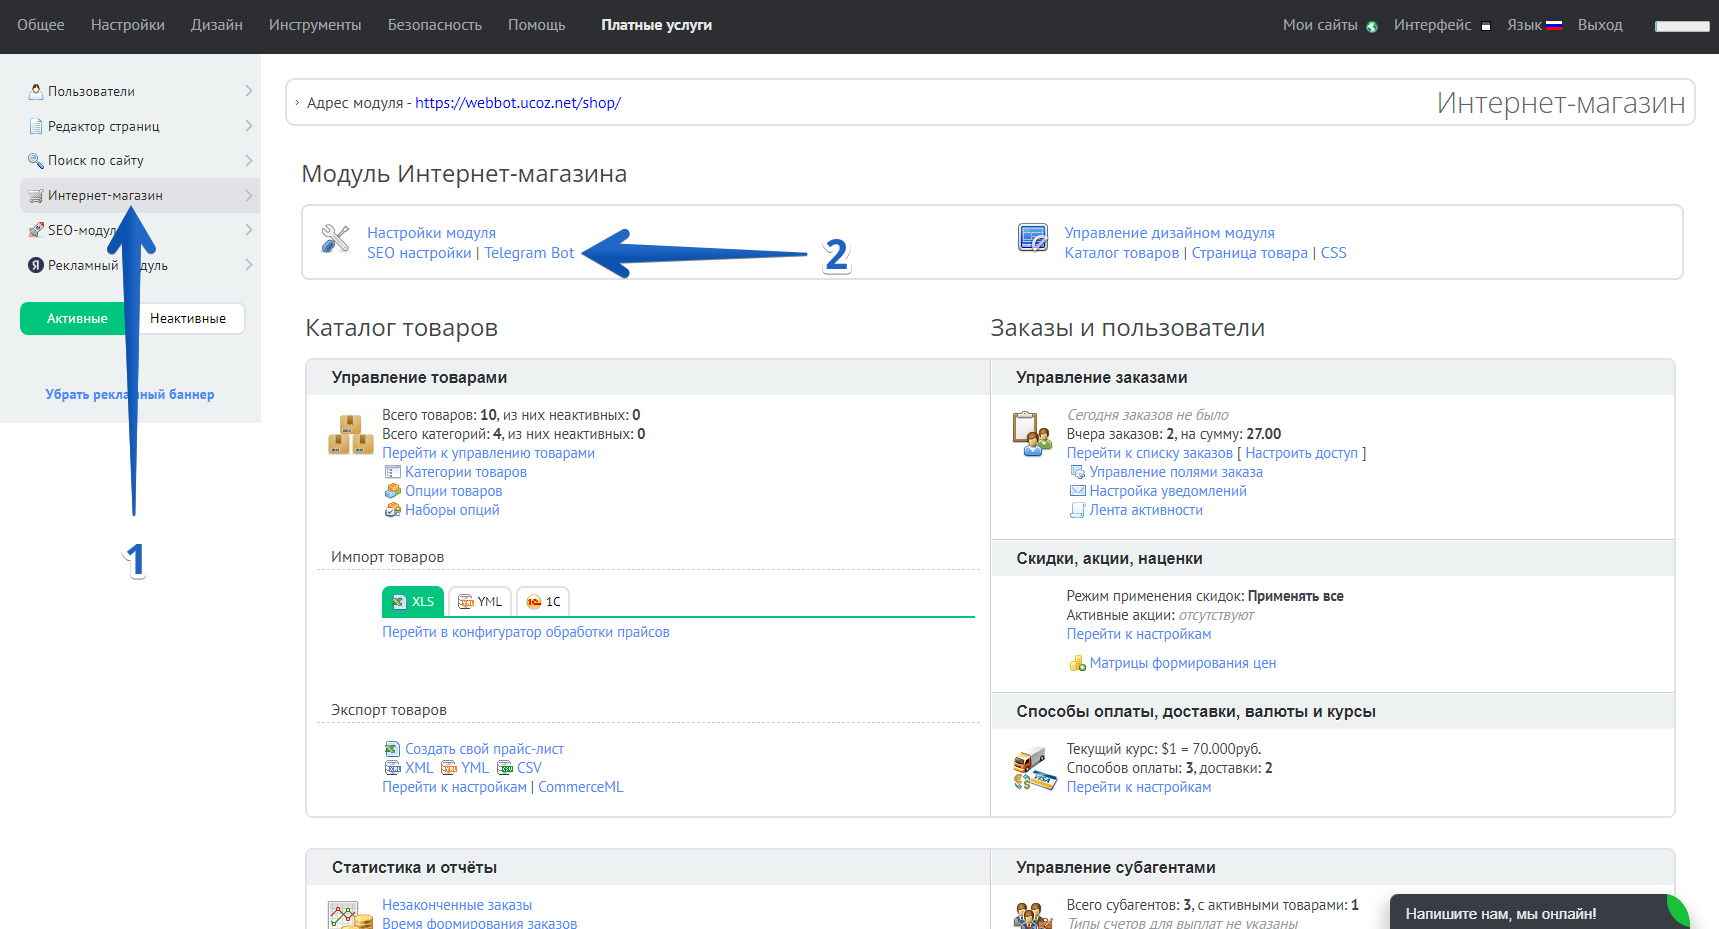Open the Language selector in top bar
1719x929 pixels.
point(1534,25)
